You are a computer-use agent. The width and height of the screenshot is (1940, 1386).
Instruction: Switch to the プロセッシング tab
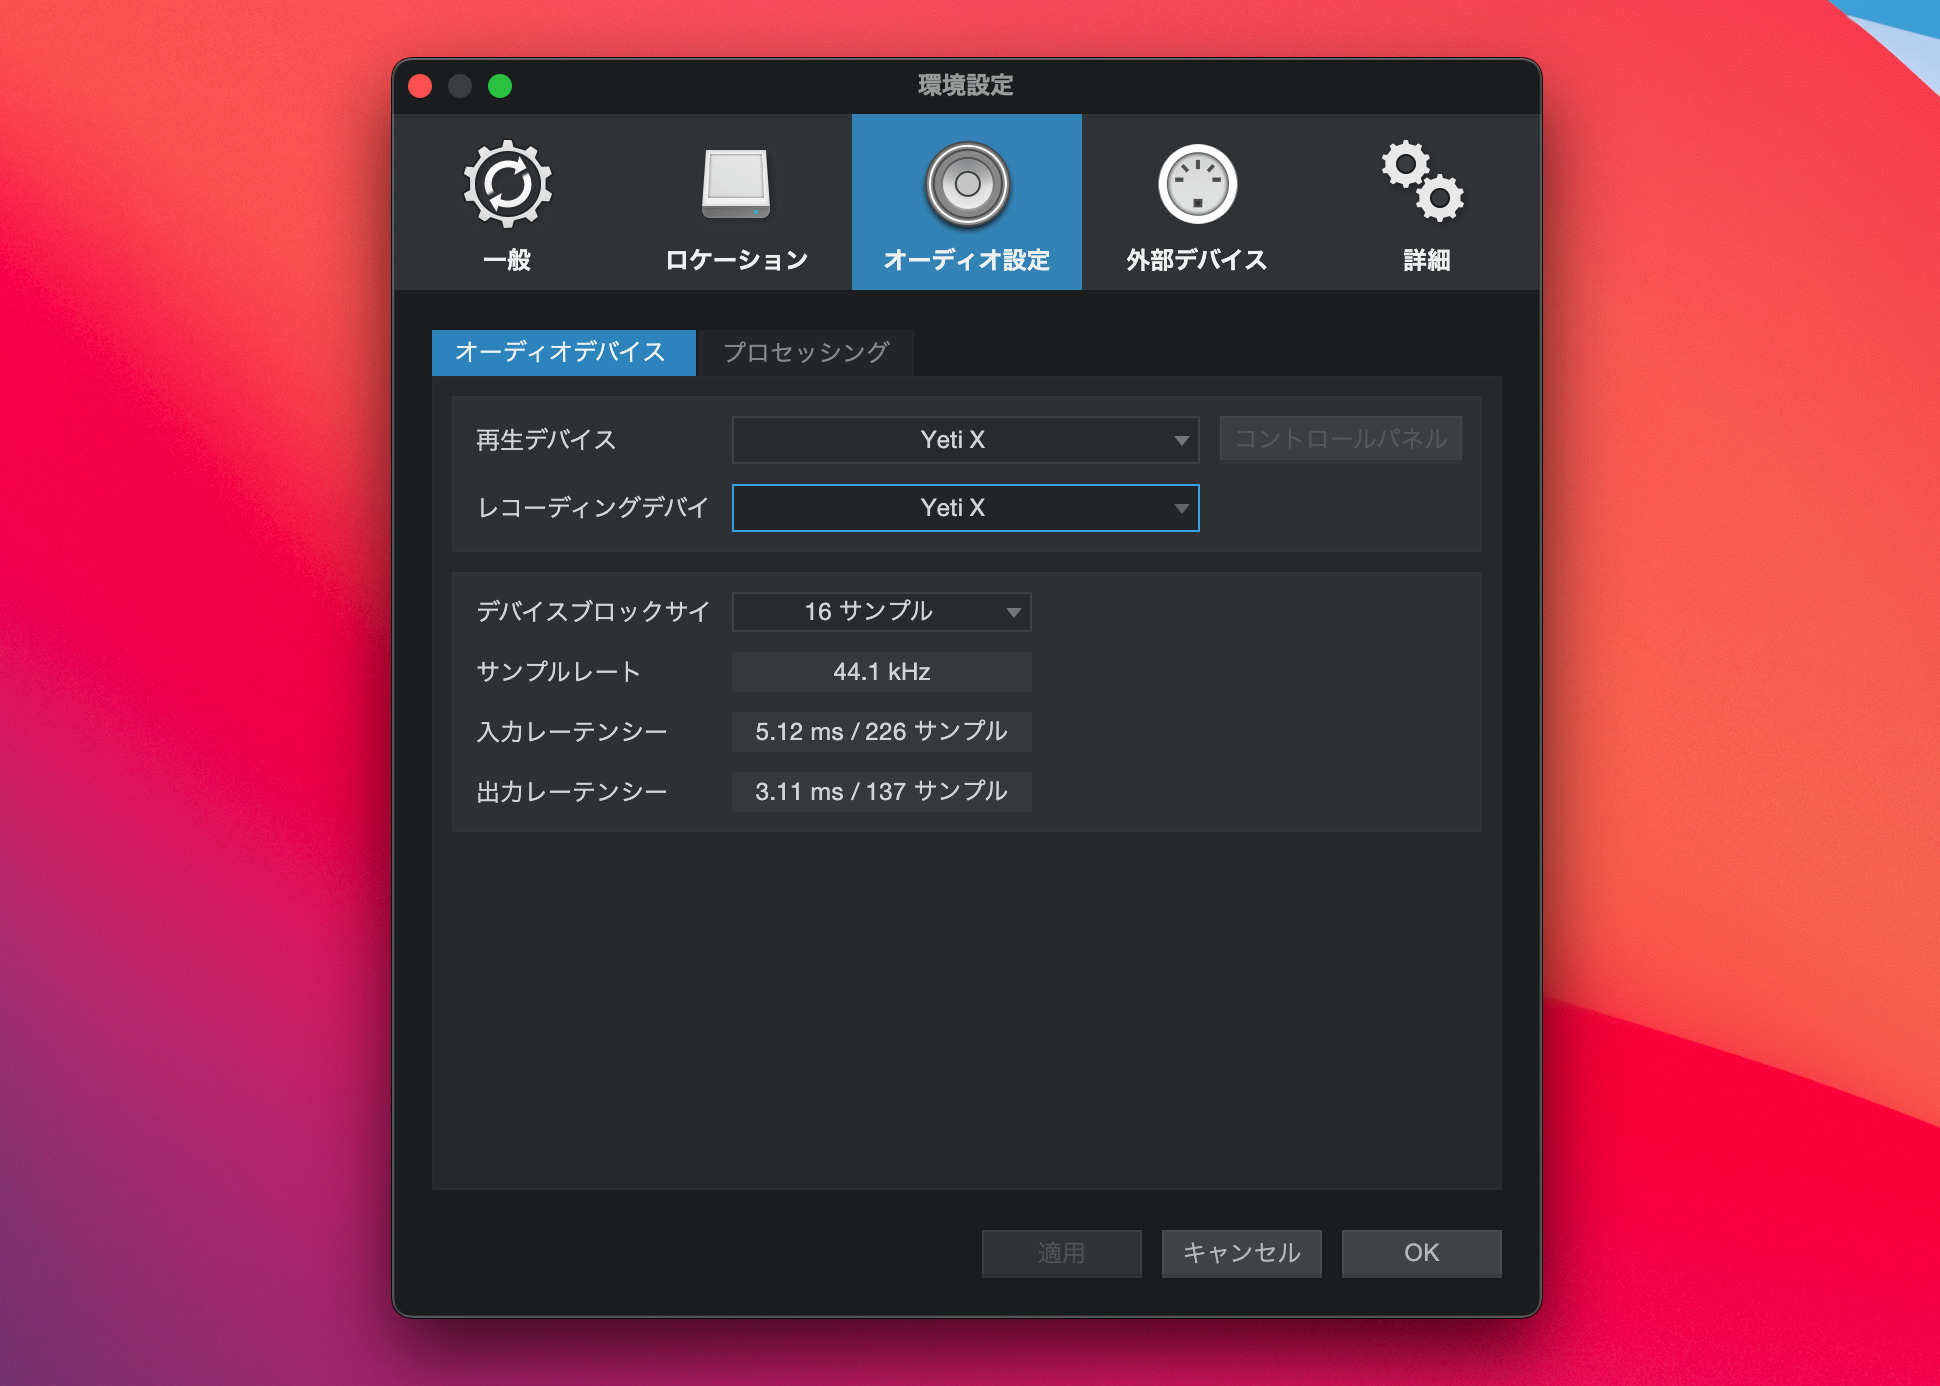(806, 352)
